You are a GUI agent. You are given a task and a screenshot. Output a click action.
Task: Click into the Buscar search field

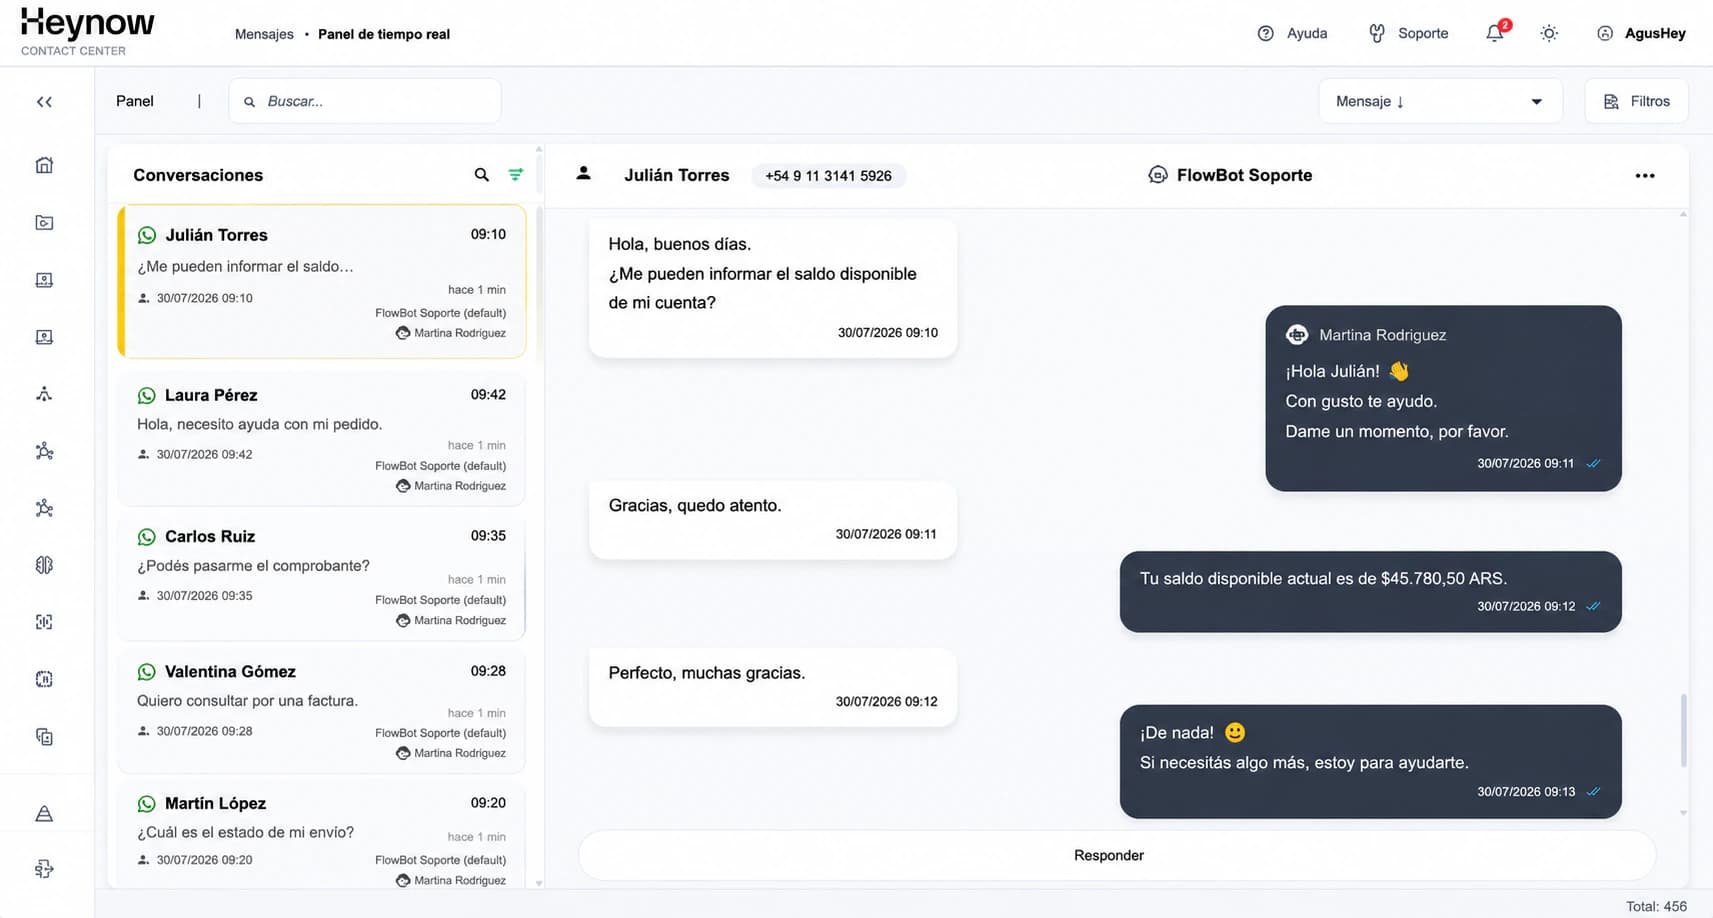[x=365, y=101]
